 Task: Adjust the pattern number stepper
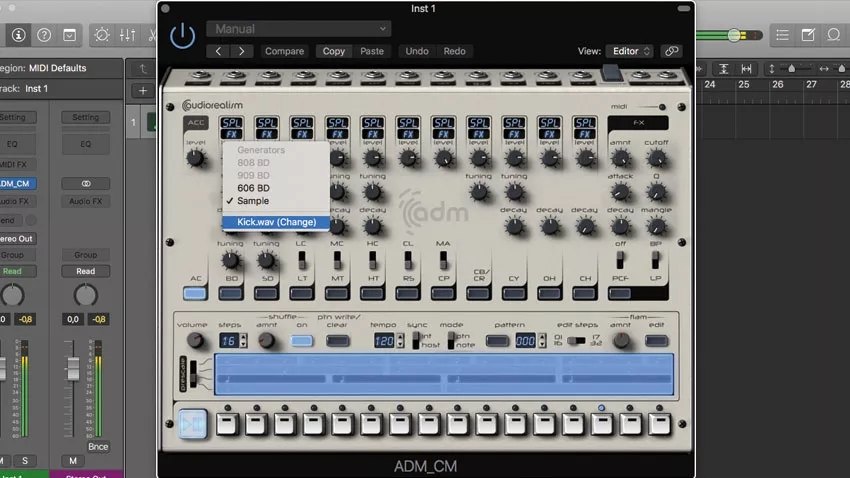pos(541,341)
